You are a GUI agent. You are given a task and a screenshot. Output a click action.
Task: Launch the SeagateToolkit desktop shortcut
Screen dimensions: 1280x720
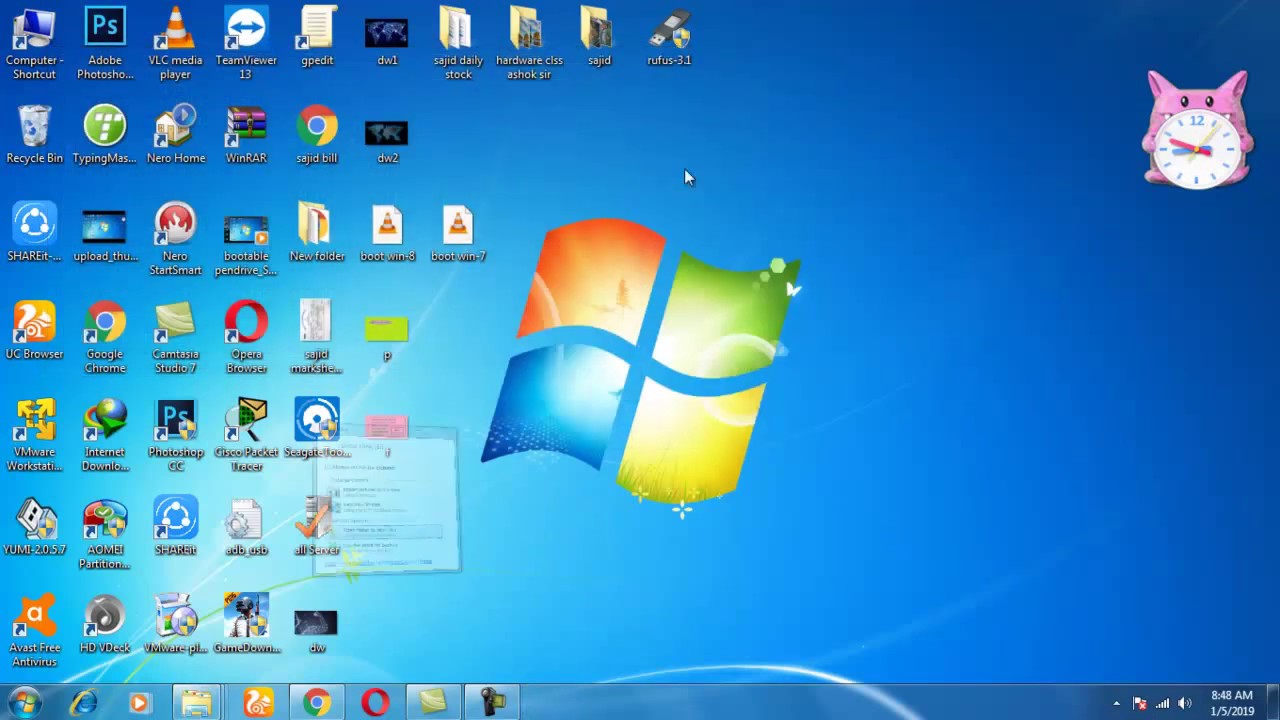coord(317,429)
